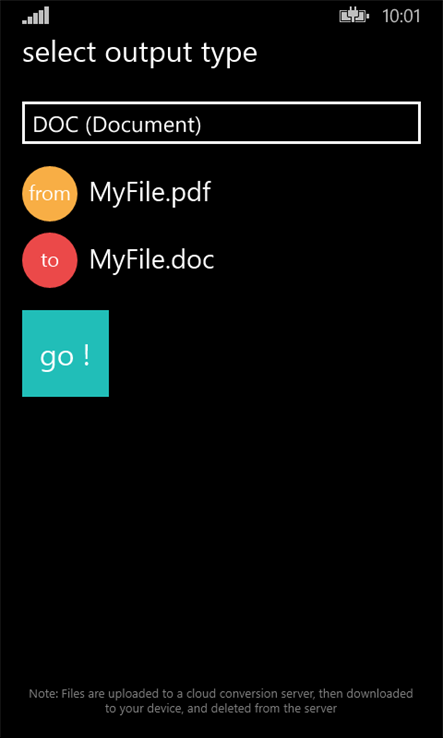The width and height of the screenshot is (443, 738).
Task: Tap the word "Document" in the combo box
Action: (x=144, y=125)
